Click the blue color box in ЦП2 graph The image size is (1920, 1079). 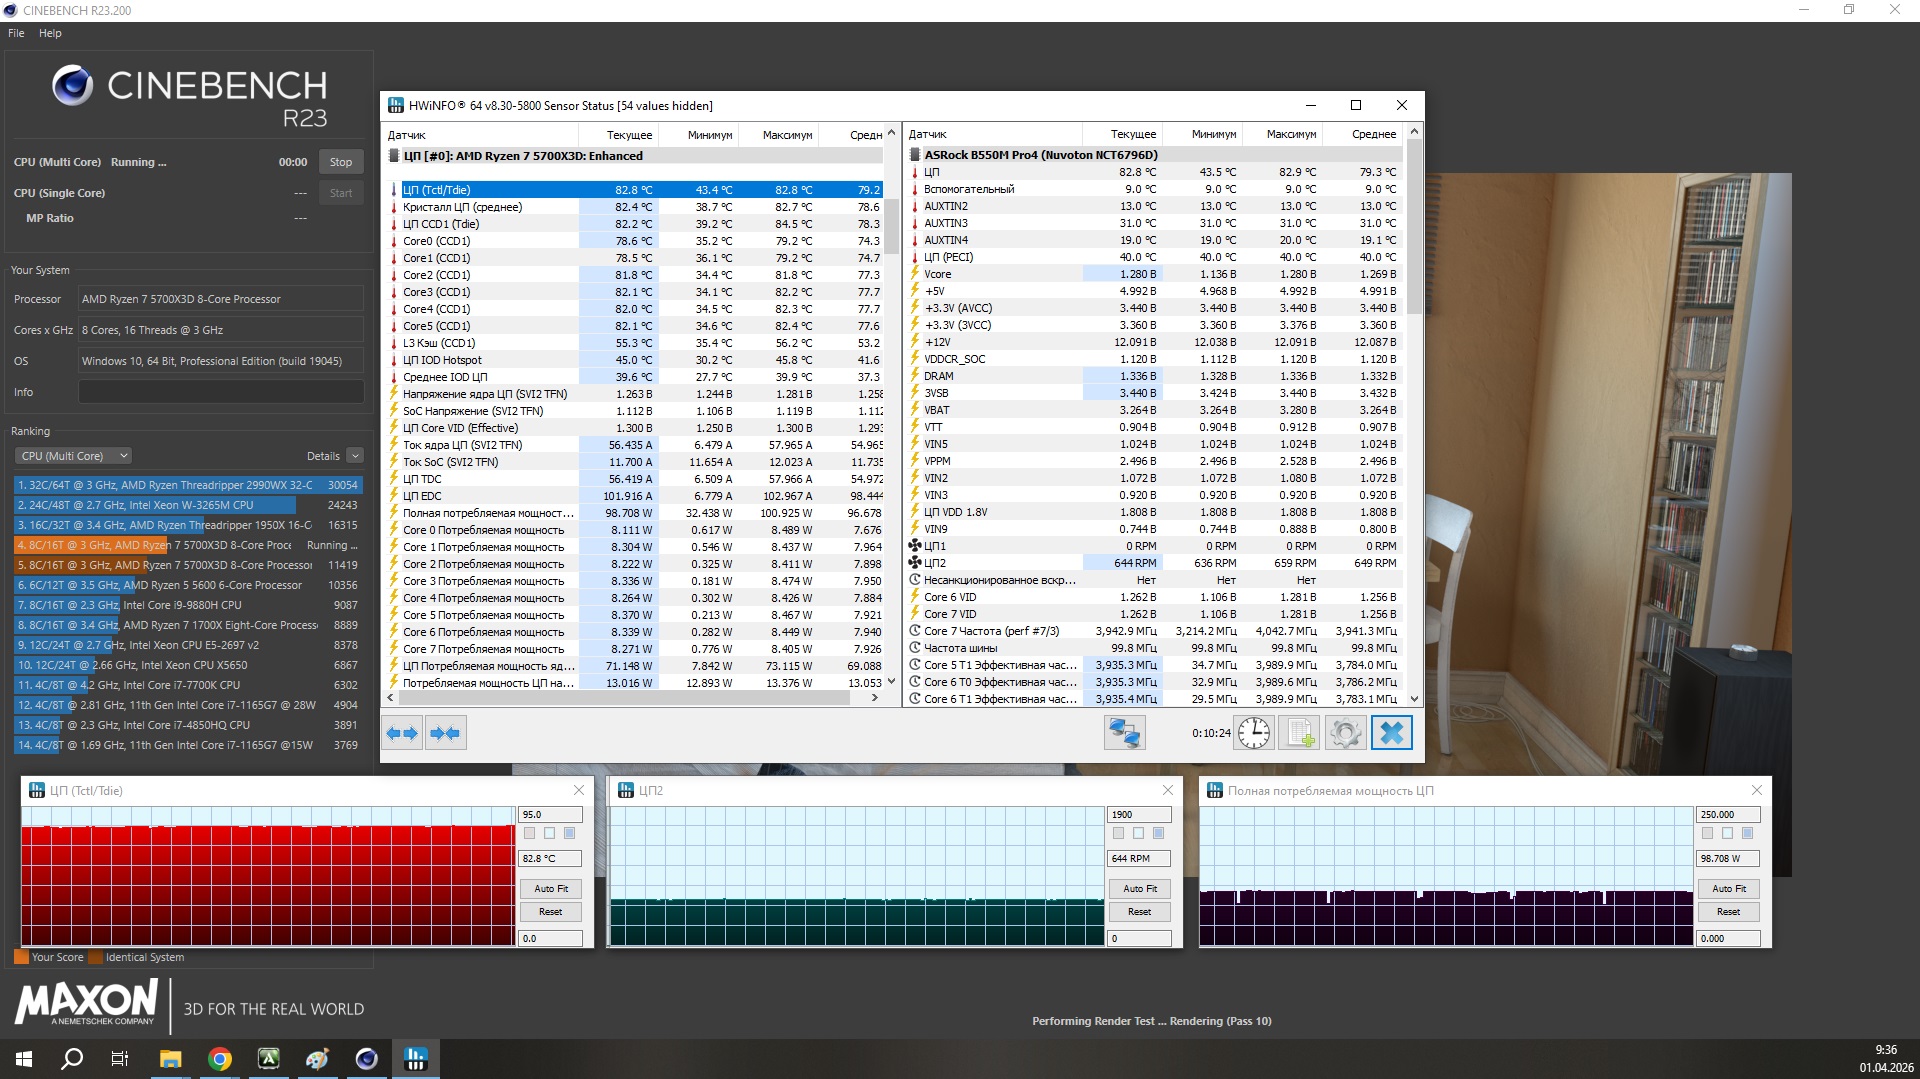(x=1158, y=833)
